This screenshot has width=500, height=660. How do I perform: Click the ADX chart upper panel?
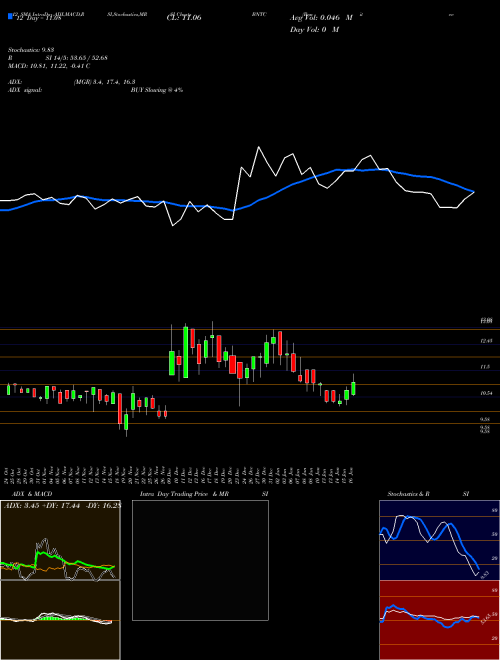pyautogui.click(x=60, y=540)
